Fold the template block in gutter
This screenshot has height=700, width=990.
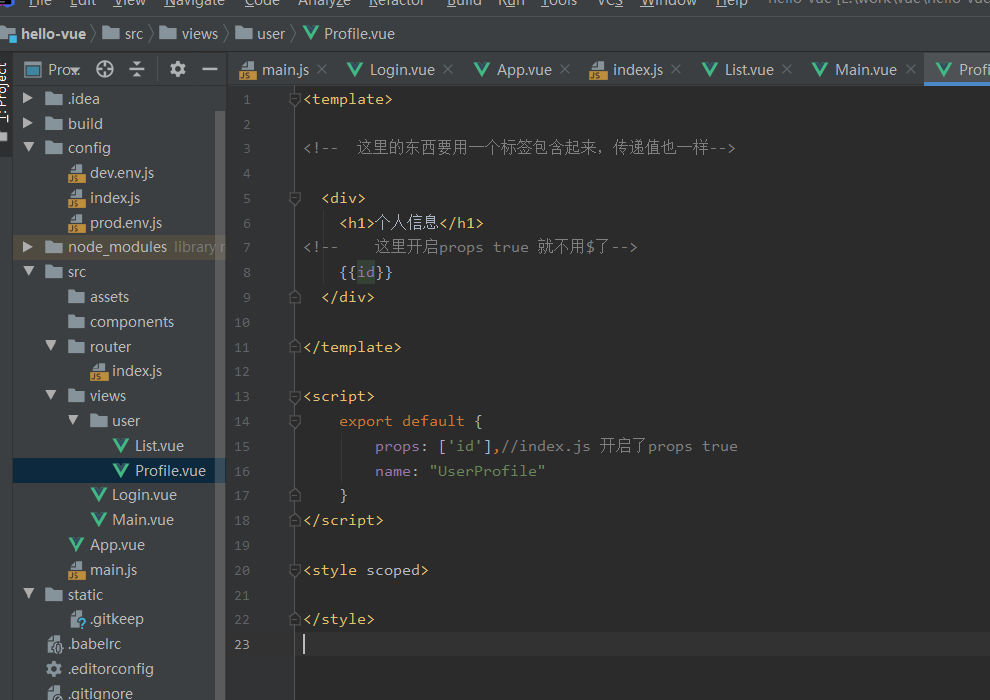295,99
